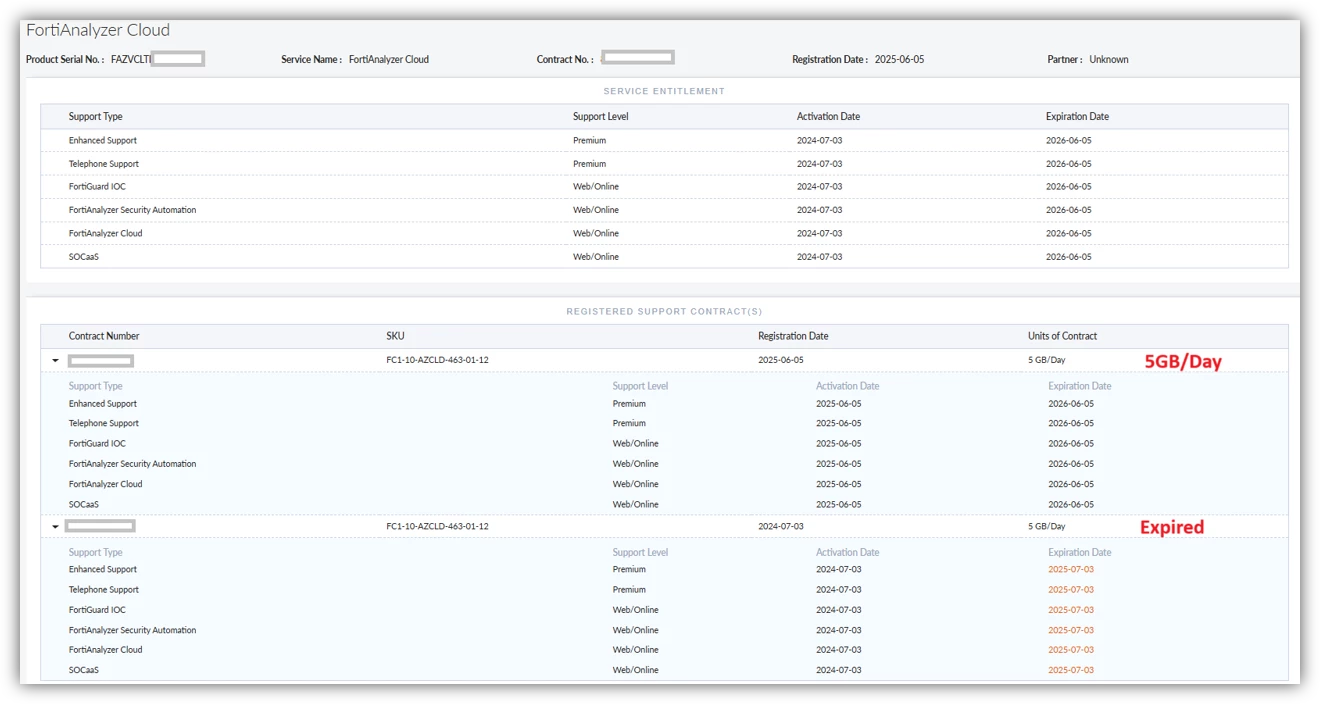Screen dimensions: 1320x704
Task: Select FortiGuard IOC row in Service Entitlement table
Action: coord(664,186)
